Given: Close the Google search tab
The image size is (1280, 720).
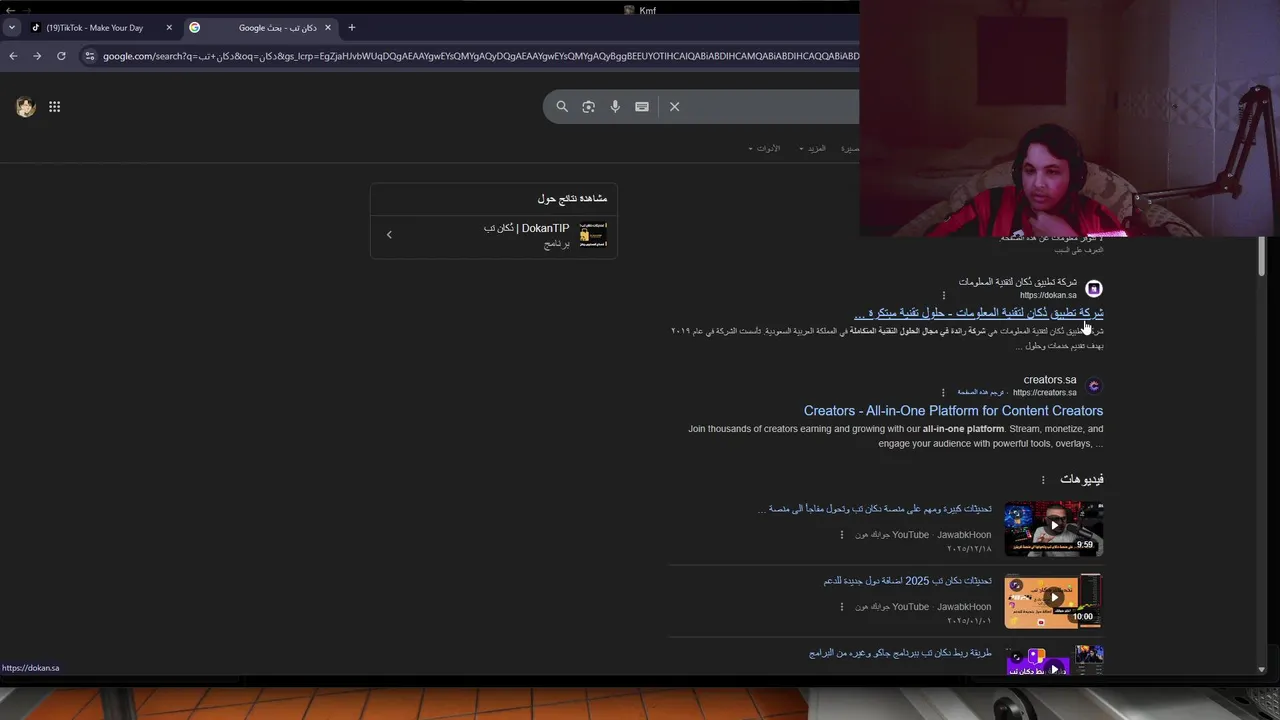Looking at the screenshot, I should point(327,28).
